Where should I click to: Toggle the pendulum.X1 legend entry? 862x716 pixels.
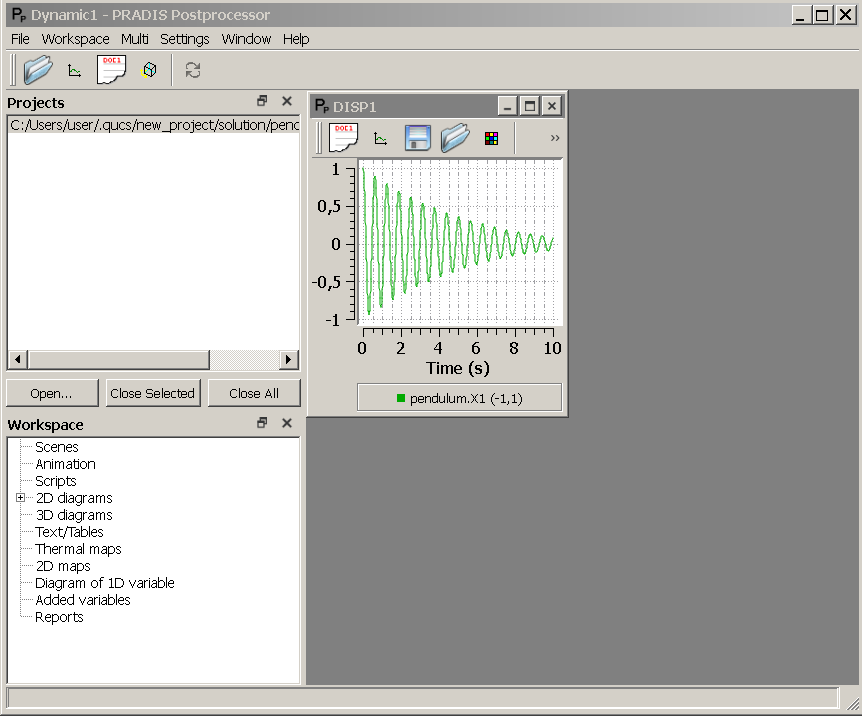point(459,398)
